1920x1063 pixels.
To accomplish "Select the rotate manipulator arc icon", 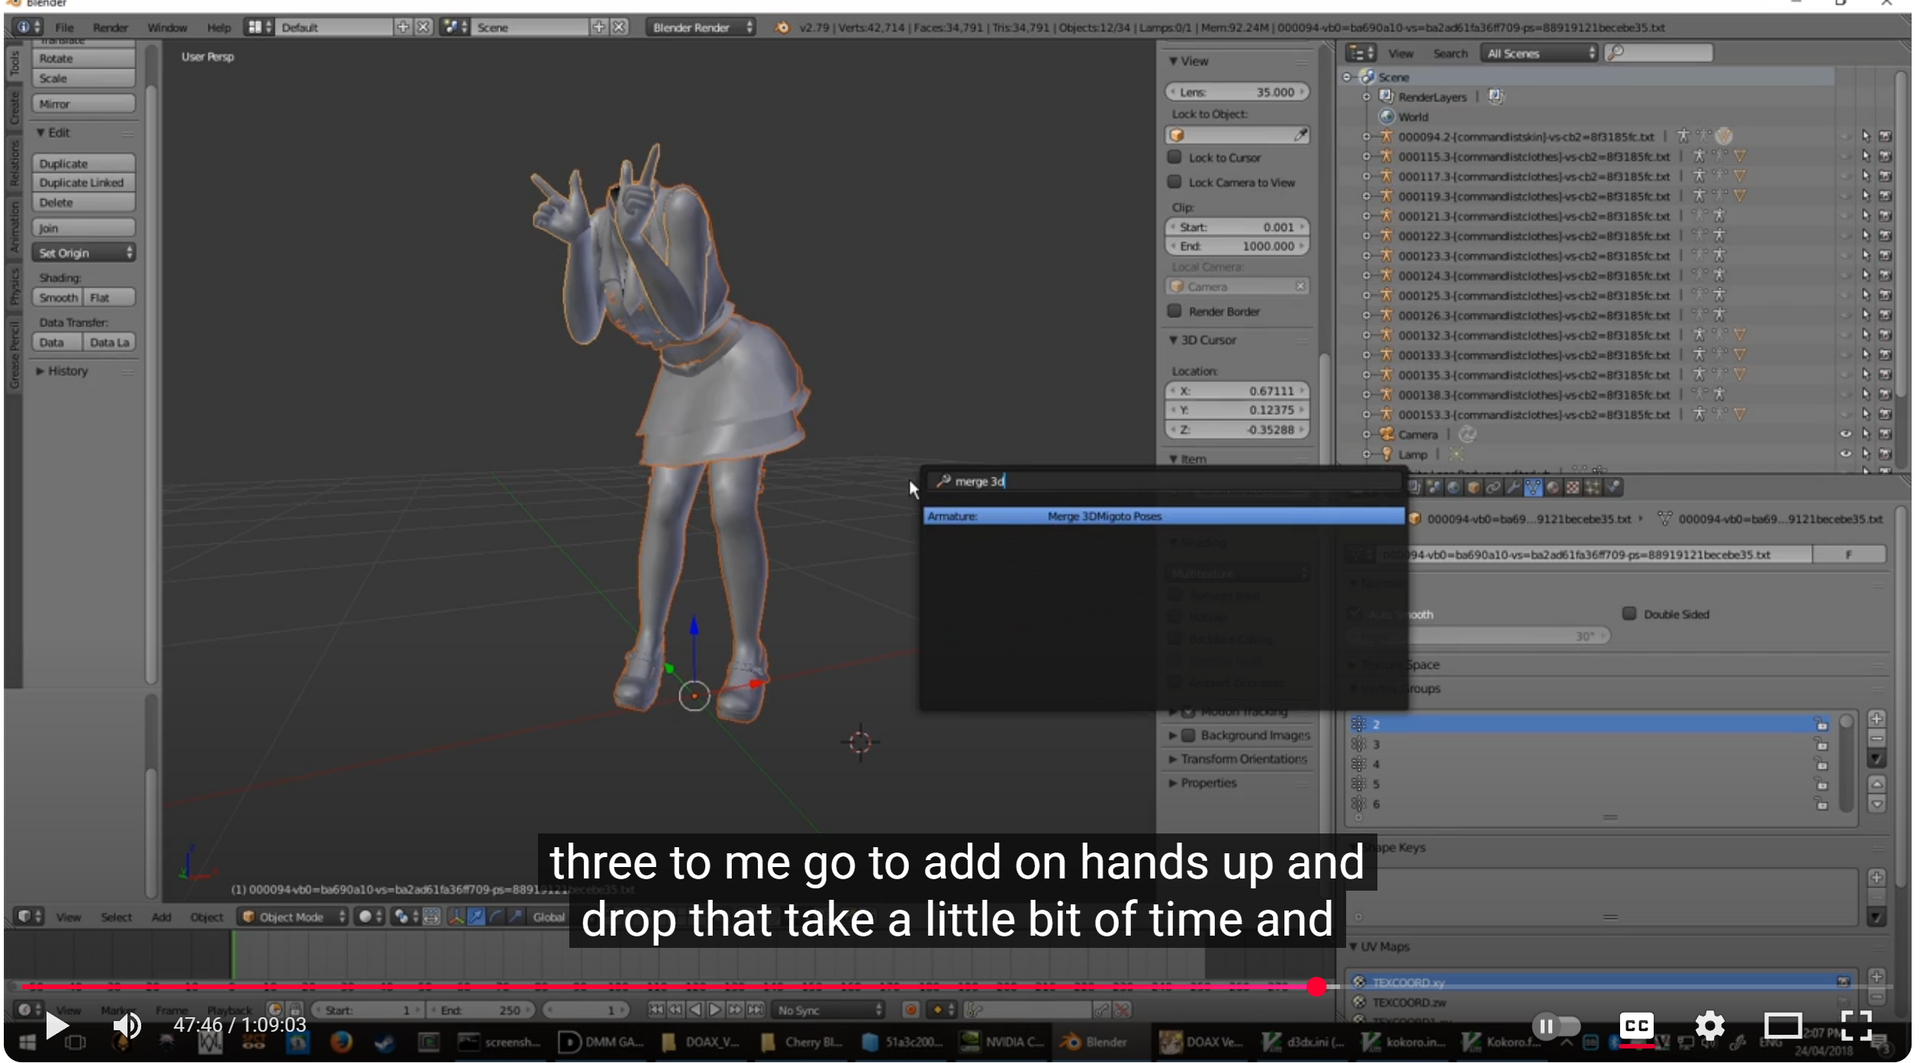I will pyautogui.click(x=496, y=916).
